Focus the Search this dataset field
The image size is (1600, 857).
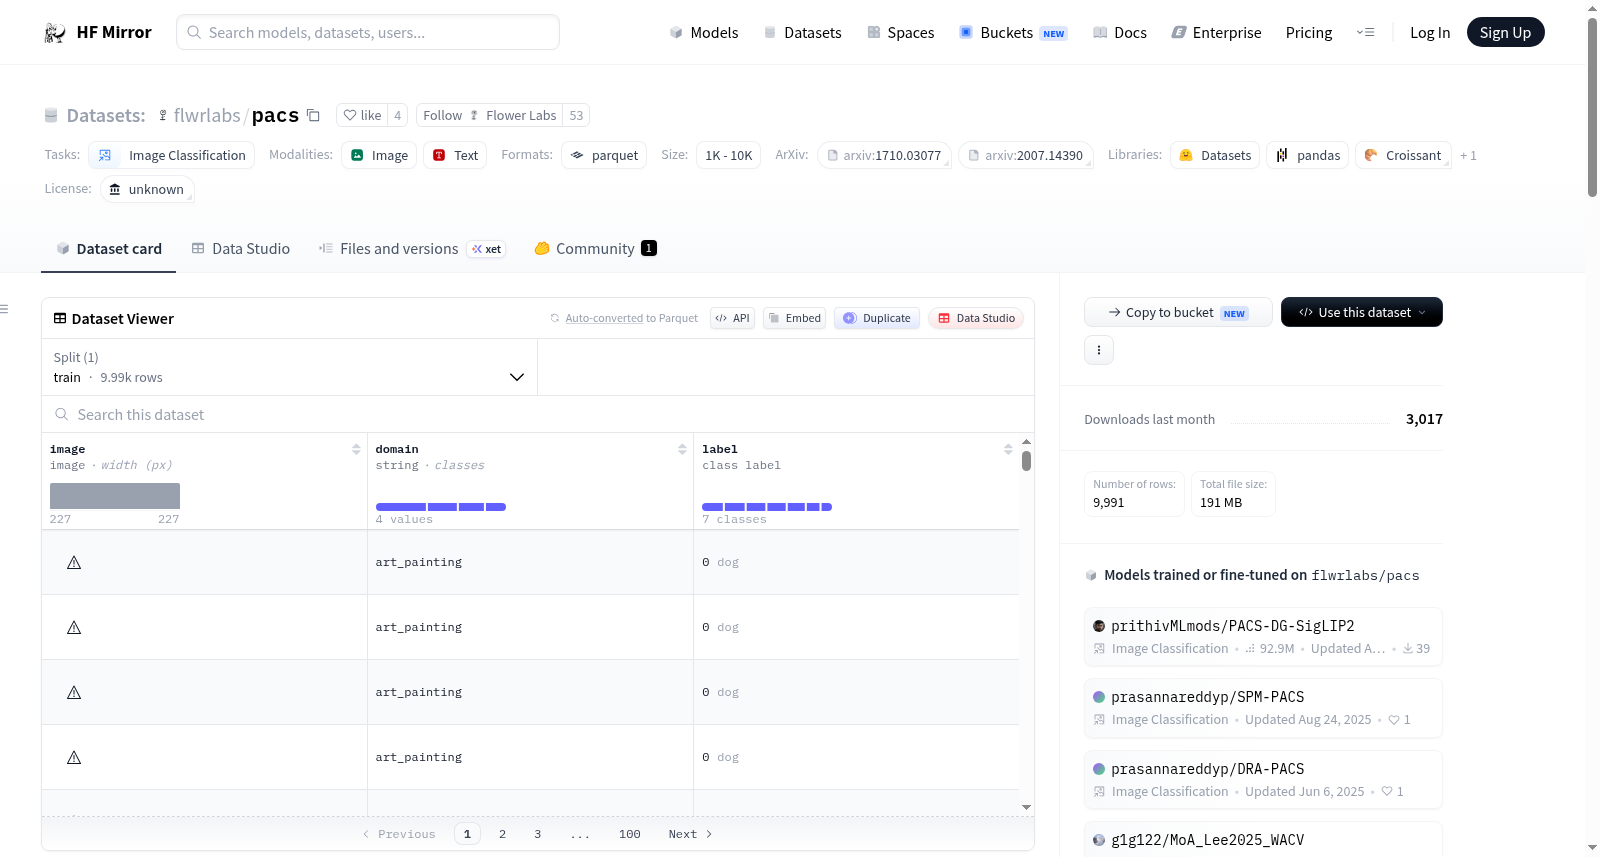[x=538, y=414]
